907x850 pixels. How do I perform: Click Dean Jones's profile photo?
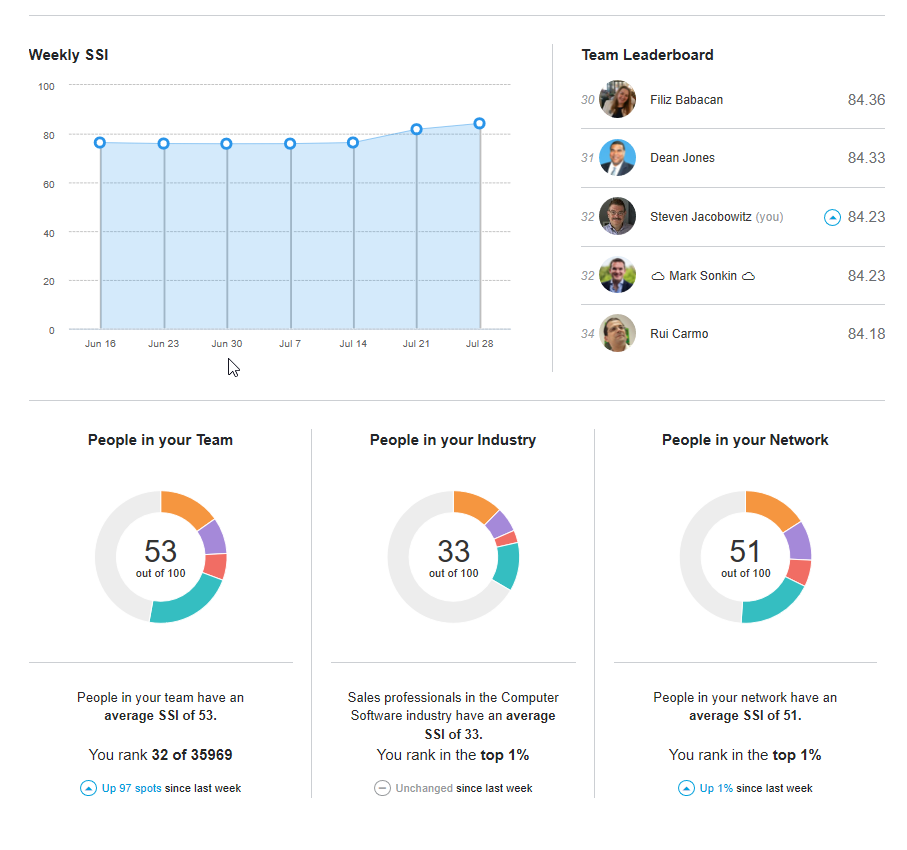tap(617, 158)
